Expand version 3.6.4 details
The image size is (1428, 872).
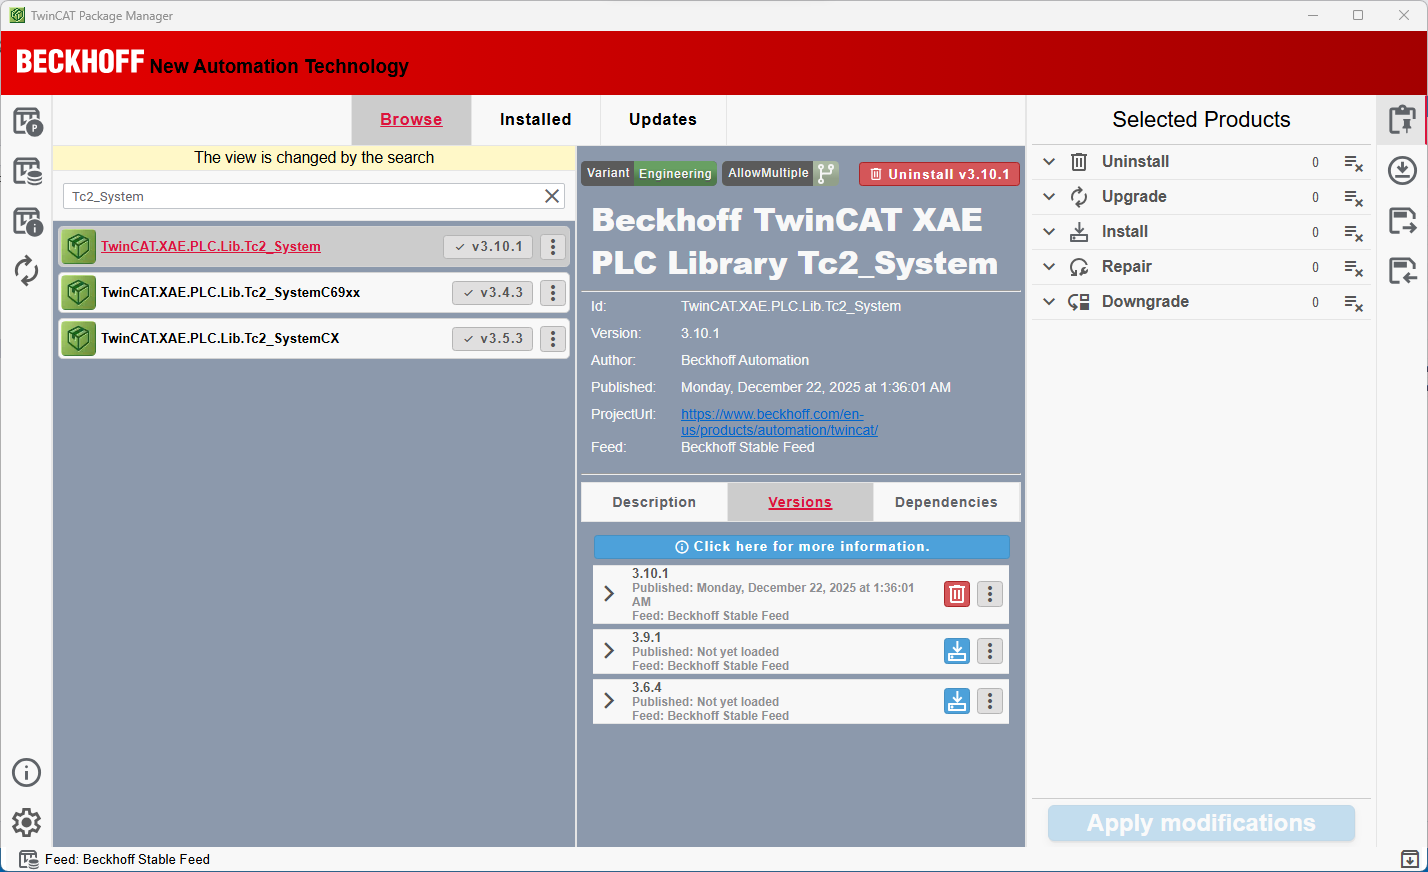pos(609,701)
